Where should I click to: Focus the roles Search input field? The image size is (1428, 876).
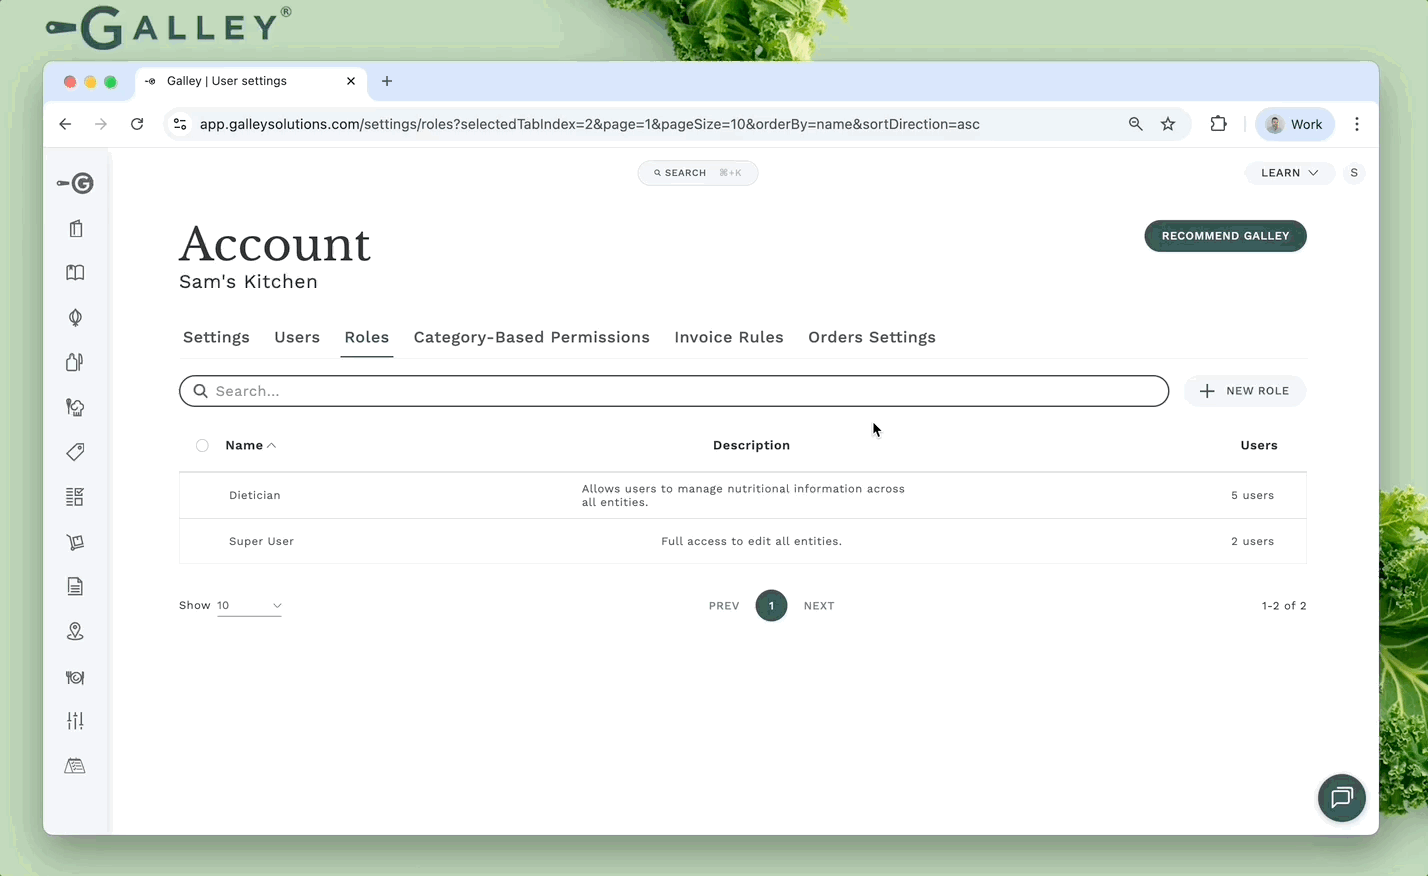coord(674,391)
